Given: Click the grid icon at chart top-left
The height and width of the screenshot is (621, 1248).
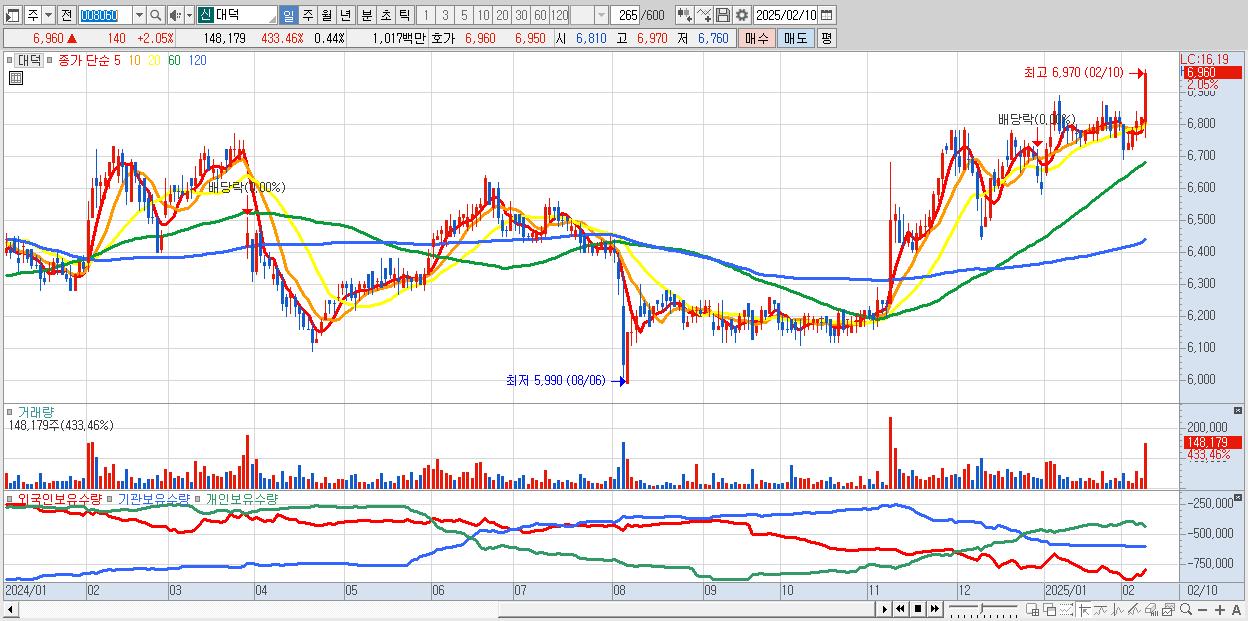Looking at the screenshot, I should pyautogui.click(x=17, y=76).
